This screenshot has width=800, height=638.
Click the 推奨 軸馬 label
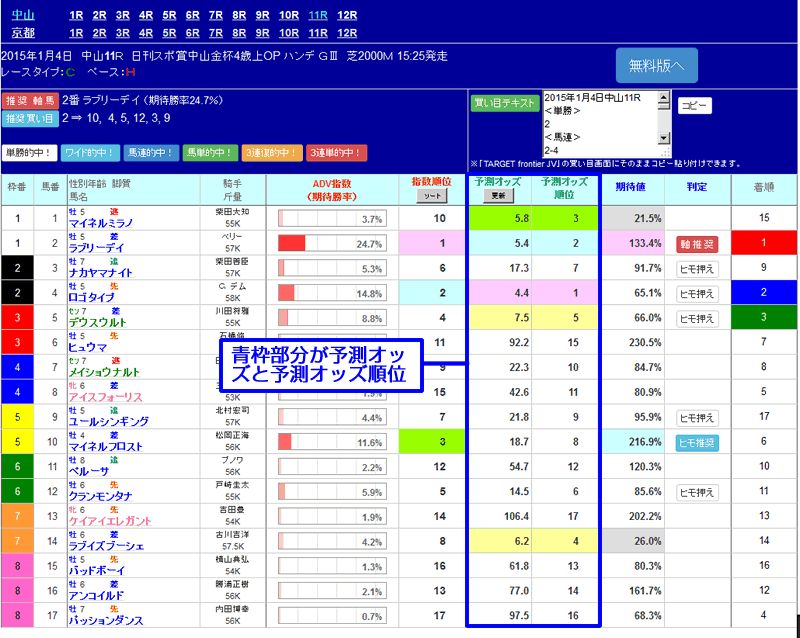click(30, 101)
